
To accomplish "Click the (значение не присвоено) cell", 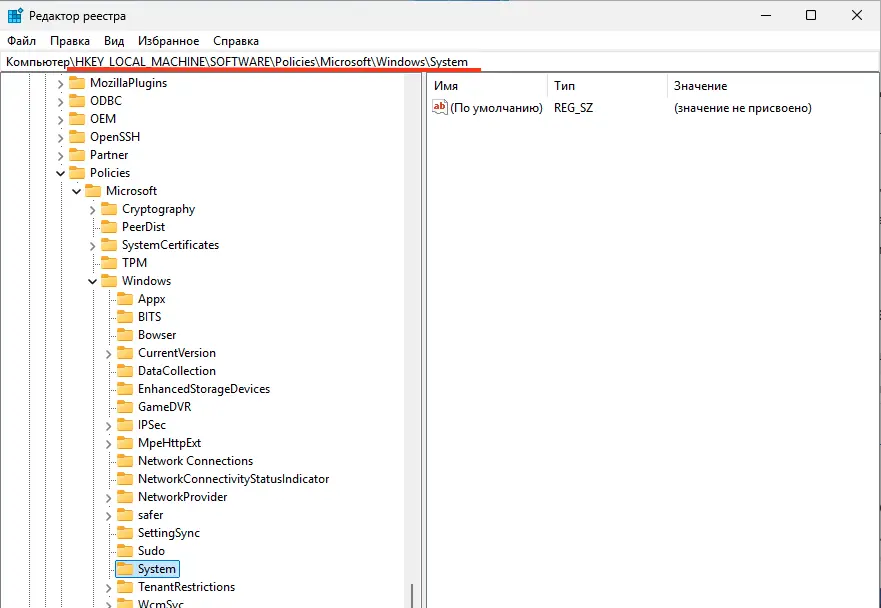I will point(742,108).
